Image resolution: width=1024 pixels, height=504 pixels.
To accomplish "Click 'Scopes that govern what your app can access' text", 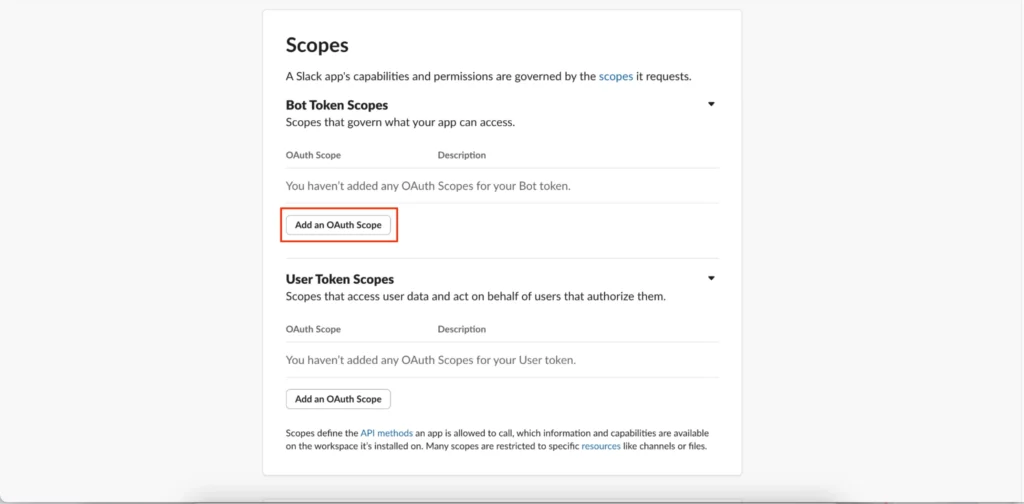I will point(400,122).
